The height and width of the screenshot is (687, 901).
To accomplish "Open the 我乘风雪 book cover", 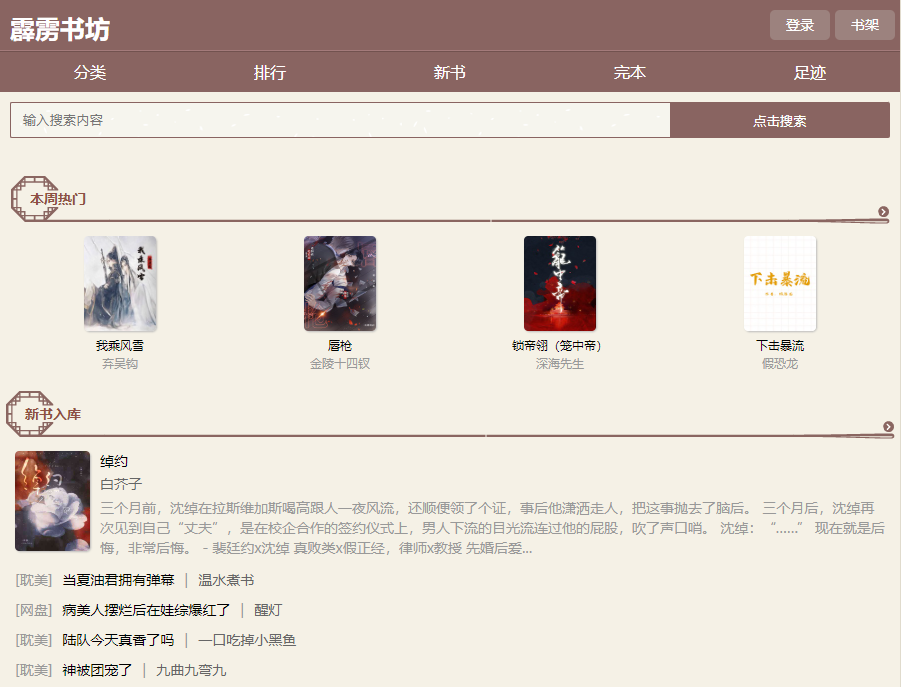I will pos(120,283).
